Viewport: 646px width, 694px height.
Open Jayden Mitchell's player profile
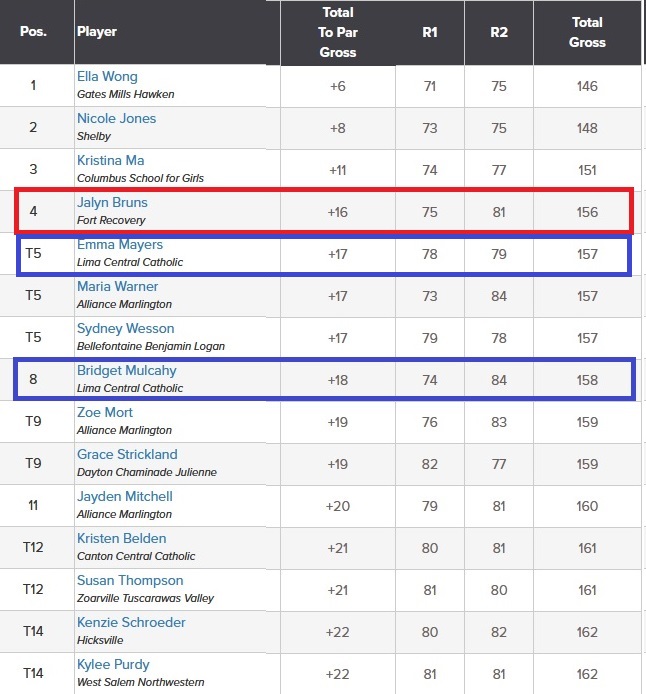coord(125,497)
